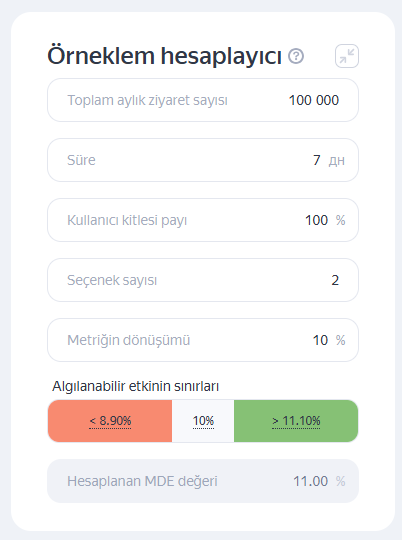
Task: Click the 'Seçenek sayısı' label
Action: click(112, 280)
